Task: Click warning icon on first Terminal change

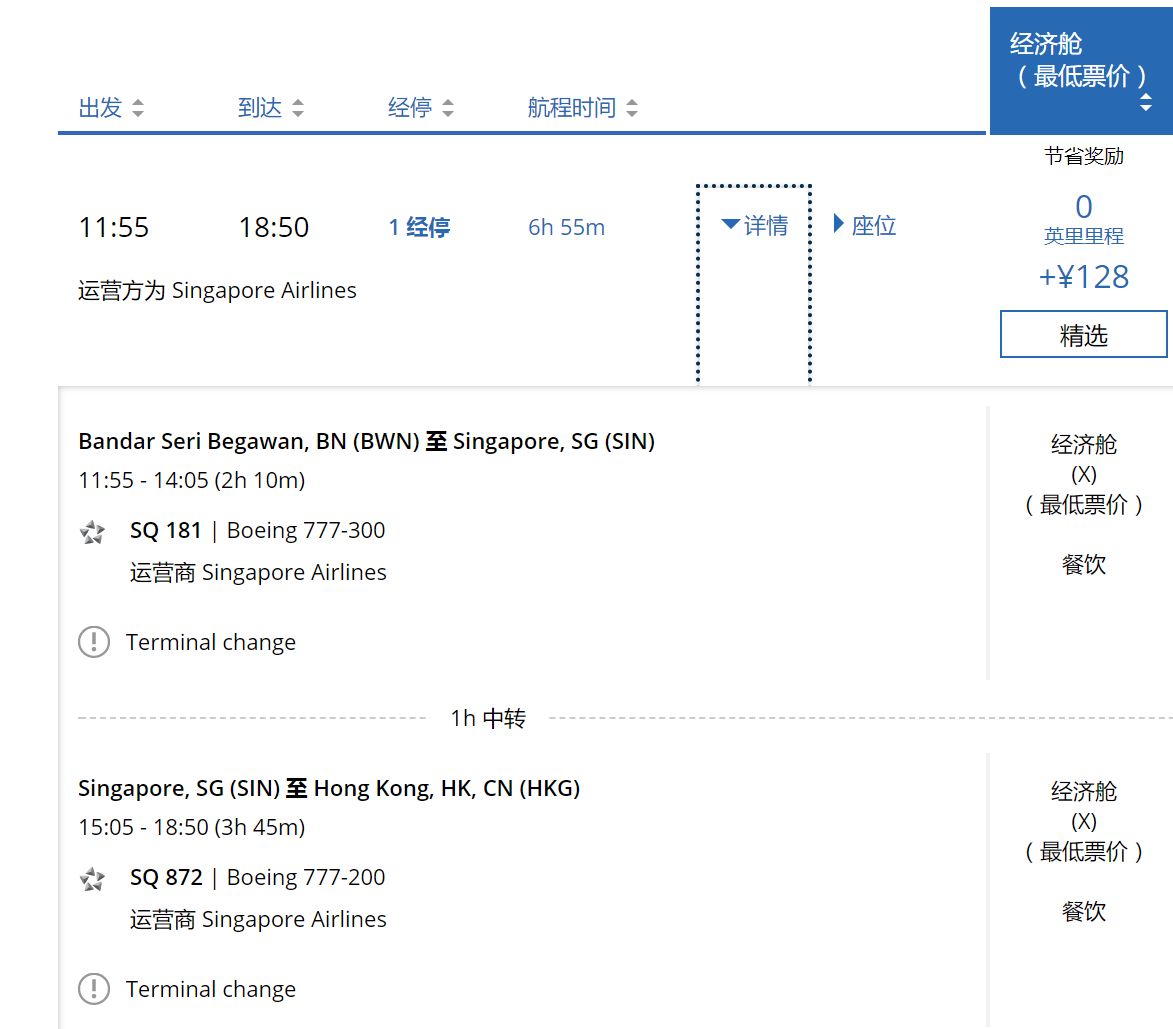Action: 94,642
